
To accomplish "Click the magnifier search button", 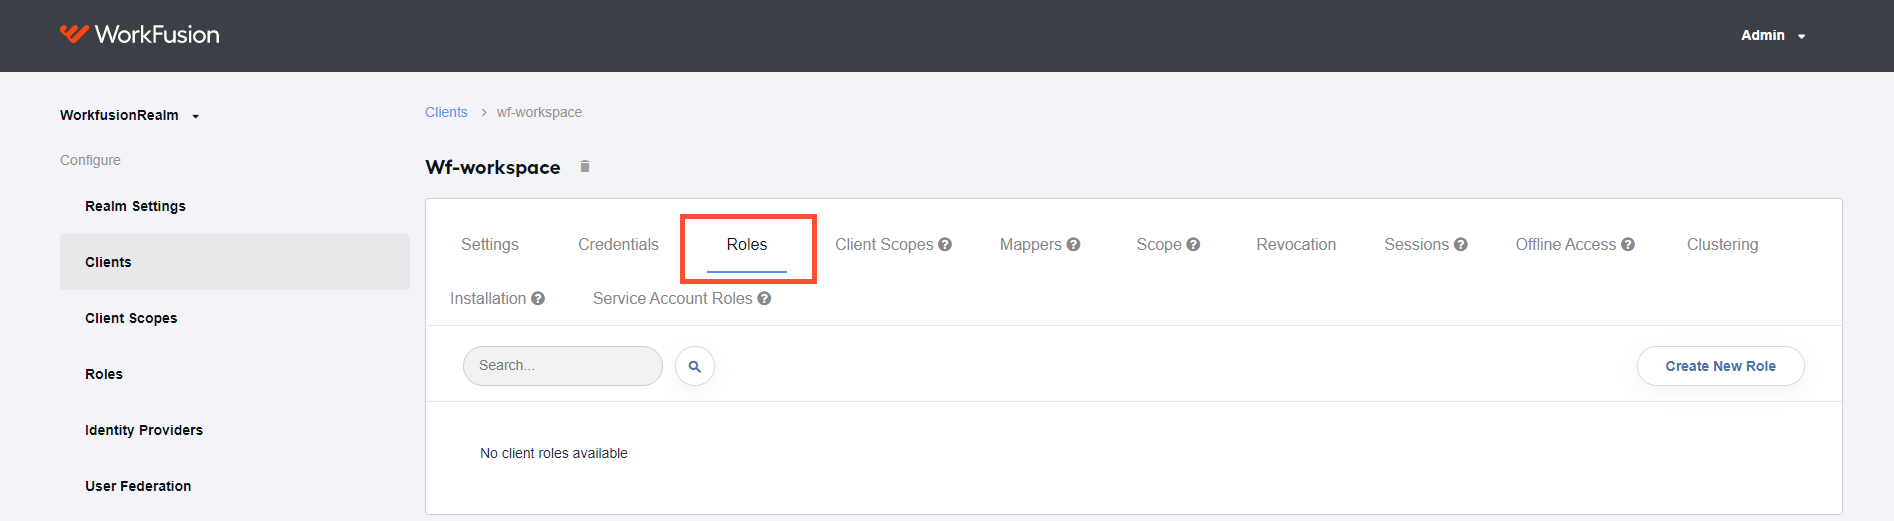I will (695, 366).
